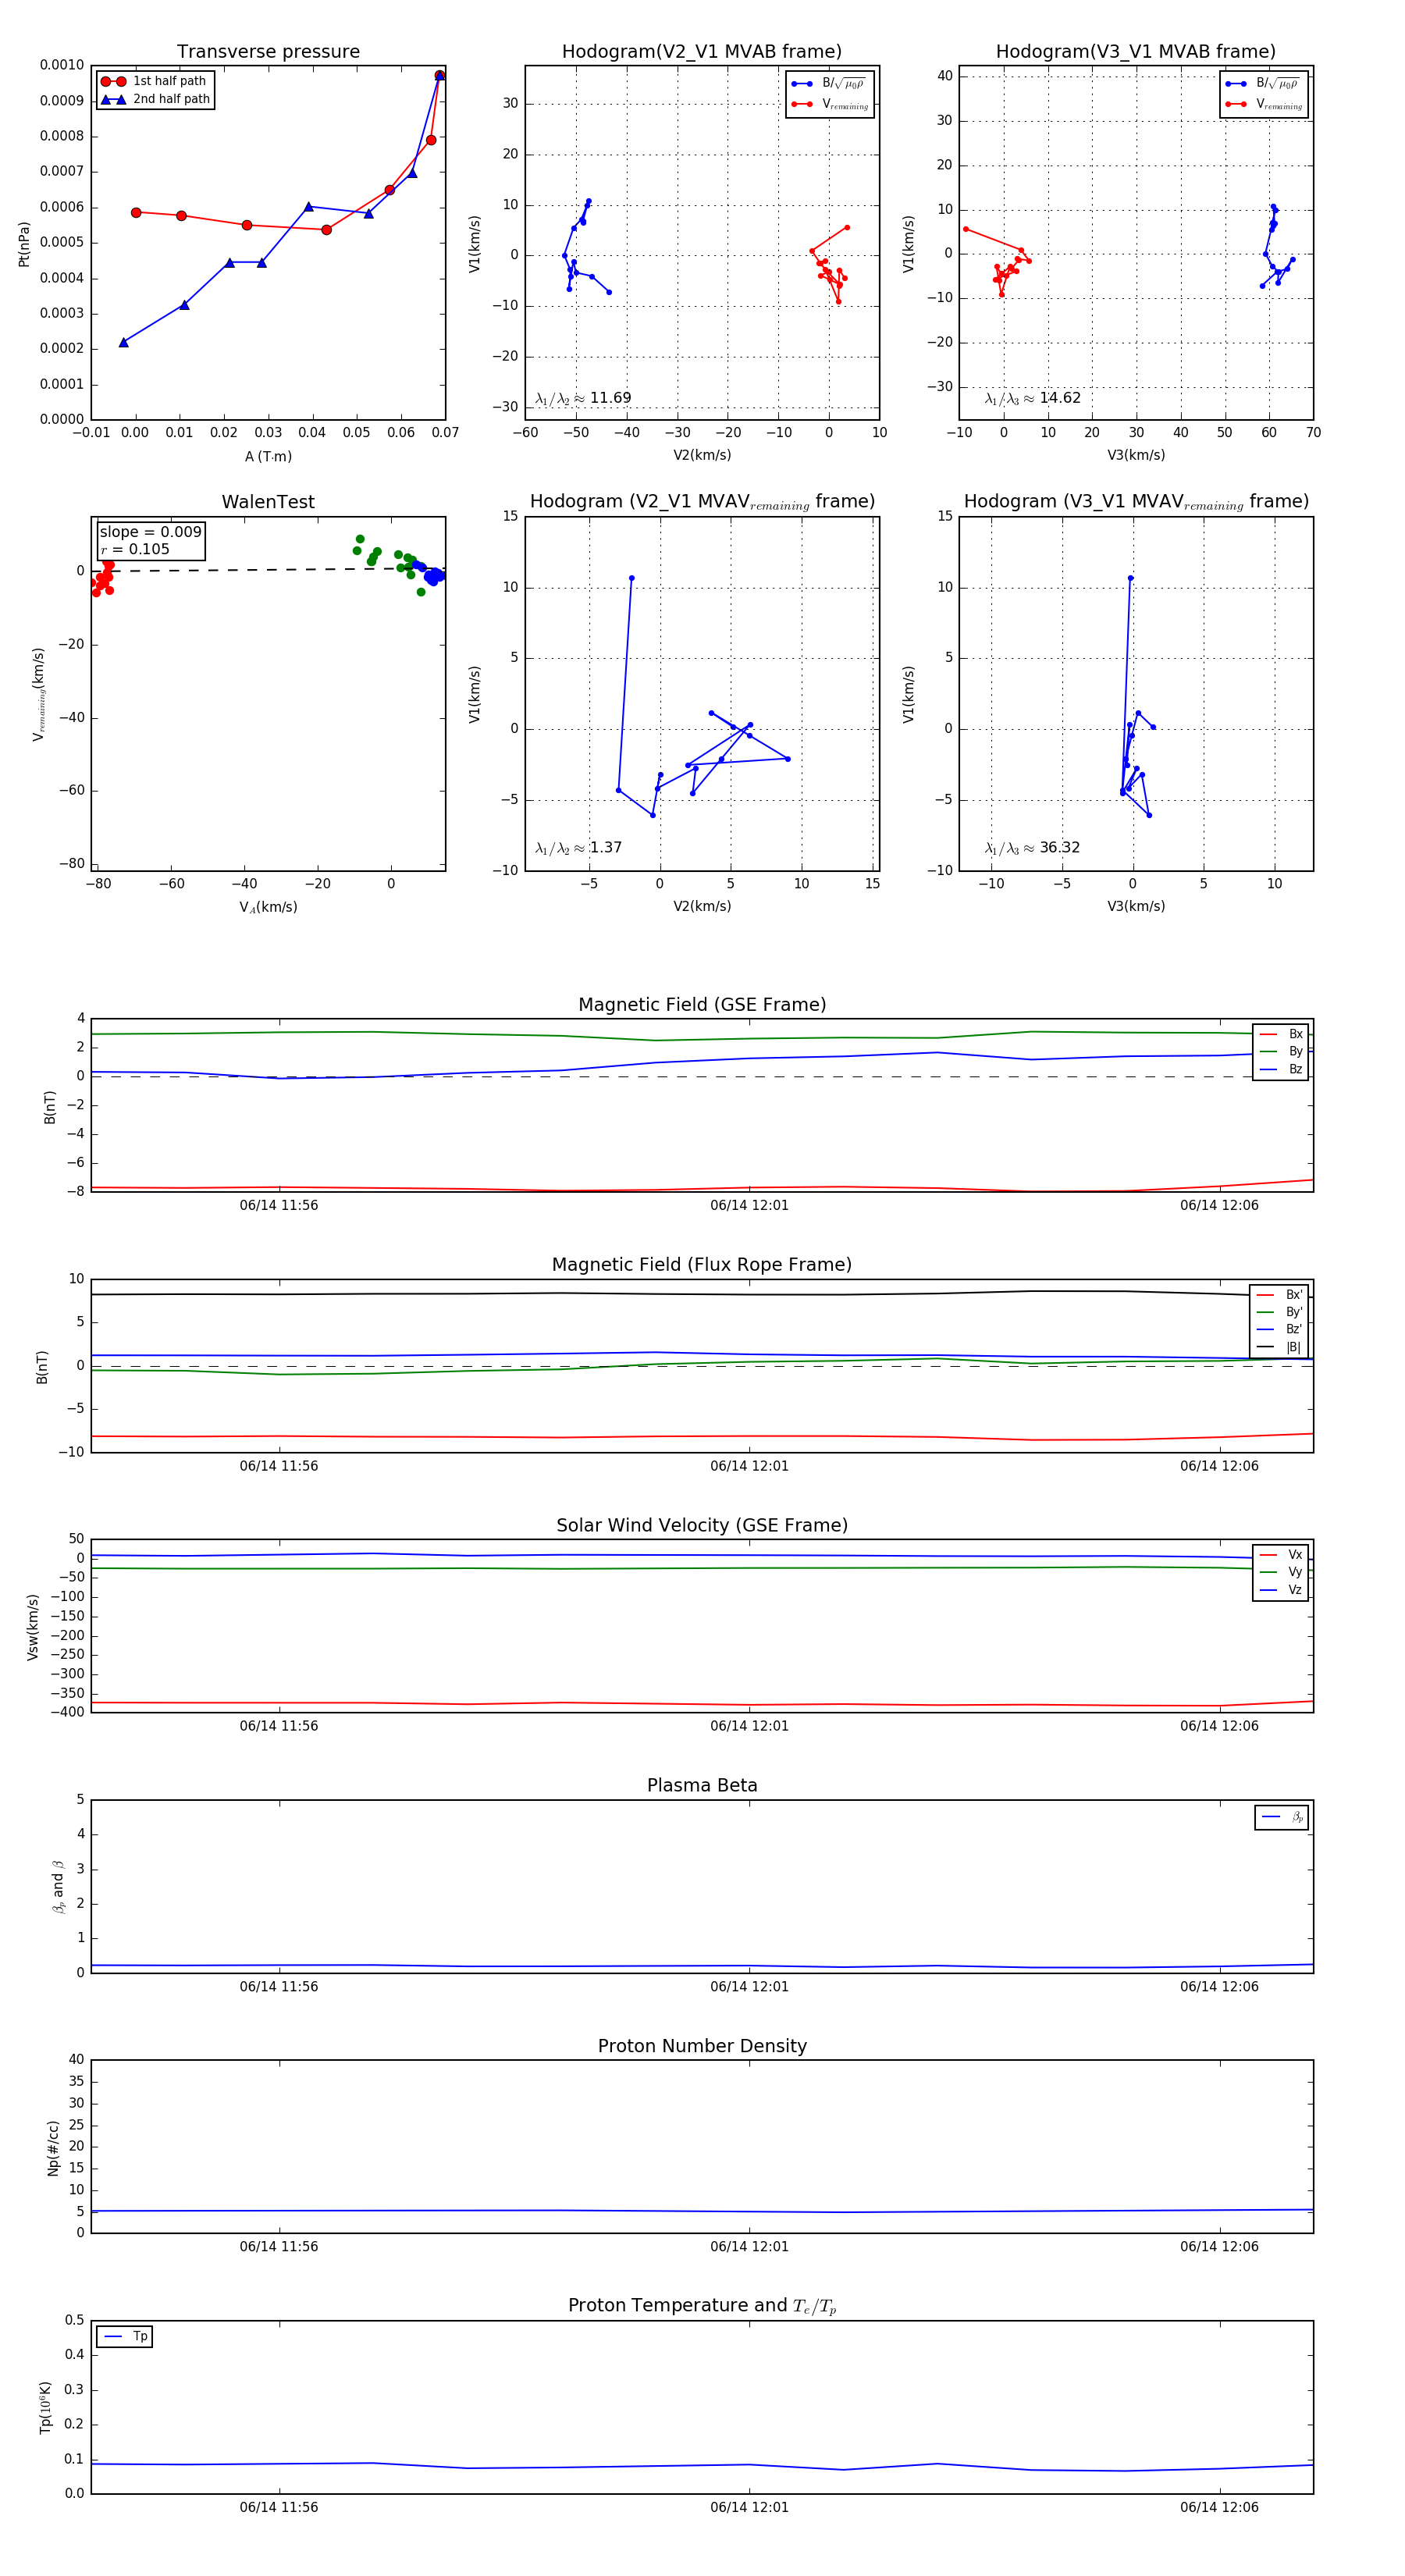Viewport: 1405px width, 2576px height.
Task: Click the red Bx line in GSE magnetic plot
Action: point(700,1189)
